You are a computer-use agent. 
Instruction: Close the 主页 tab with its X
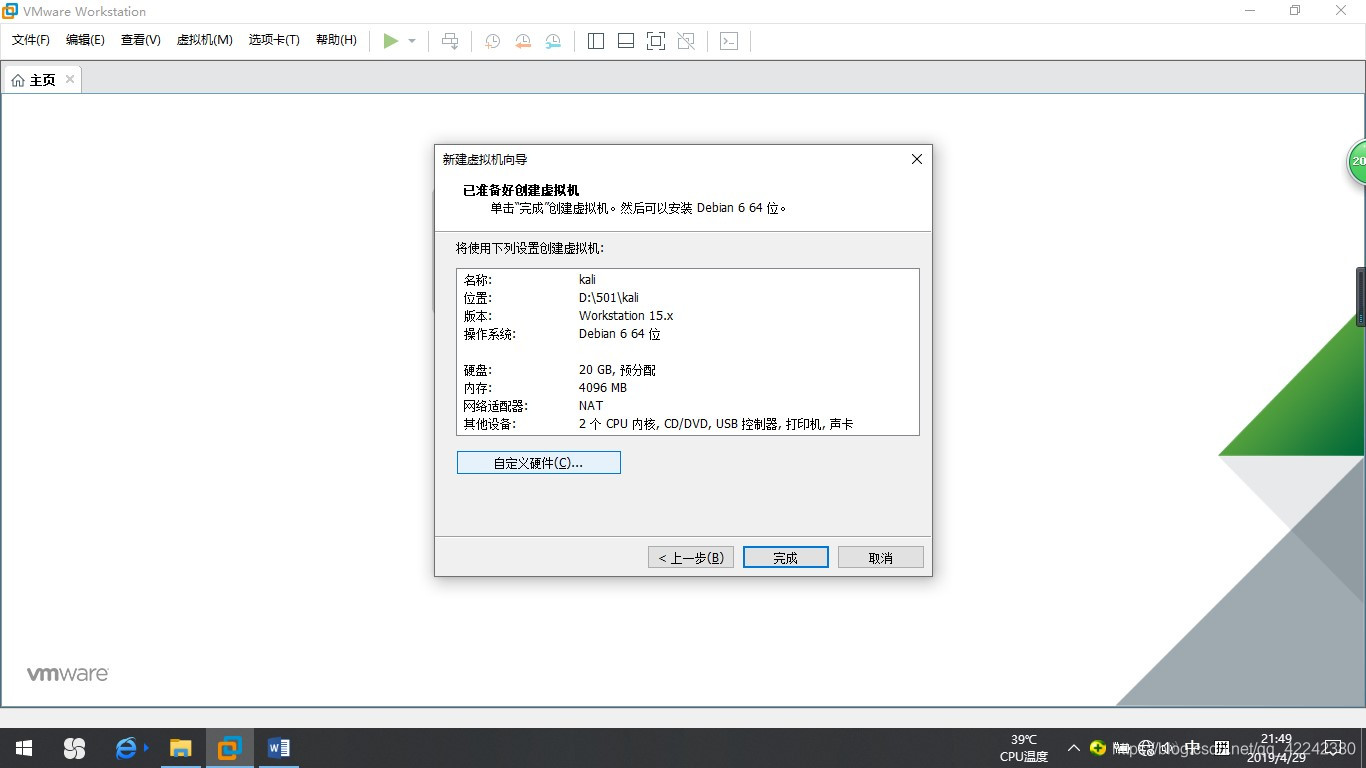pos(70,79)
